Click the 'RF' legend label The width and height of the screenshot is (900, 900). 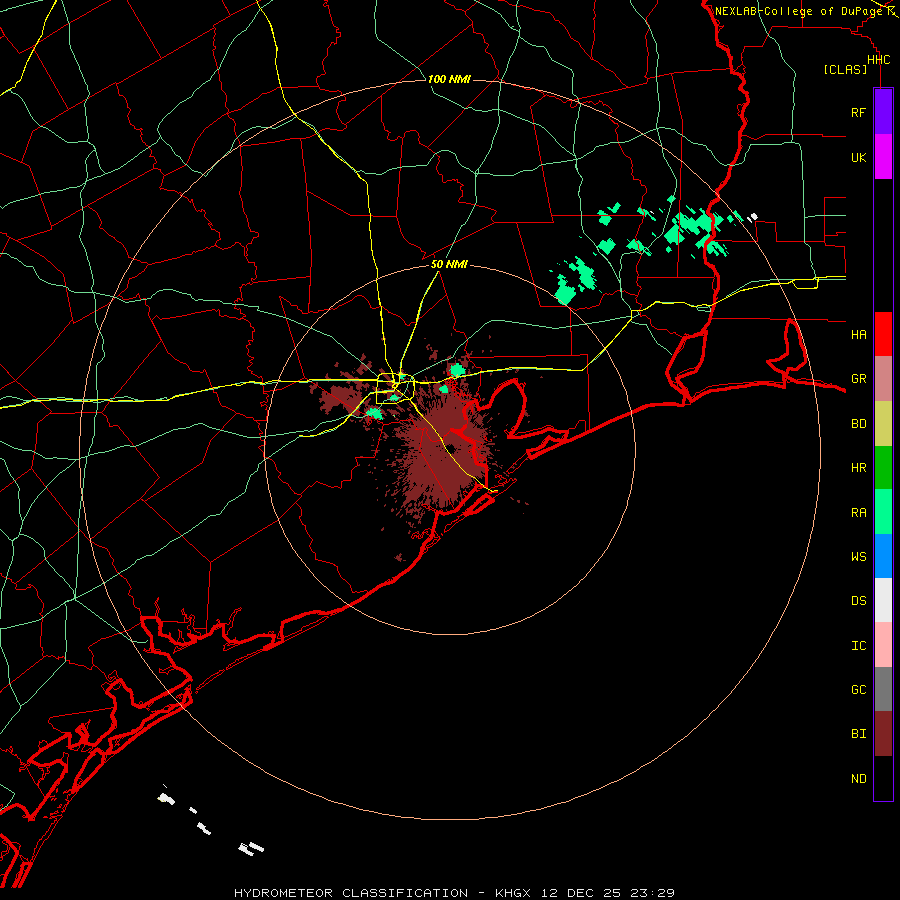pyautogui.click(x=858, y=112)
